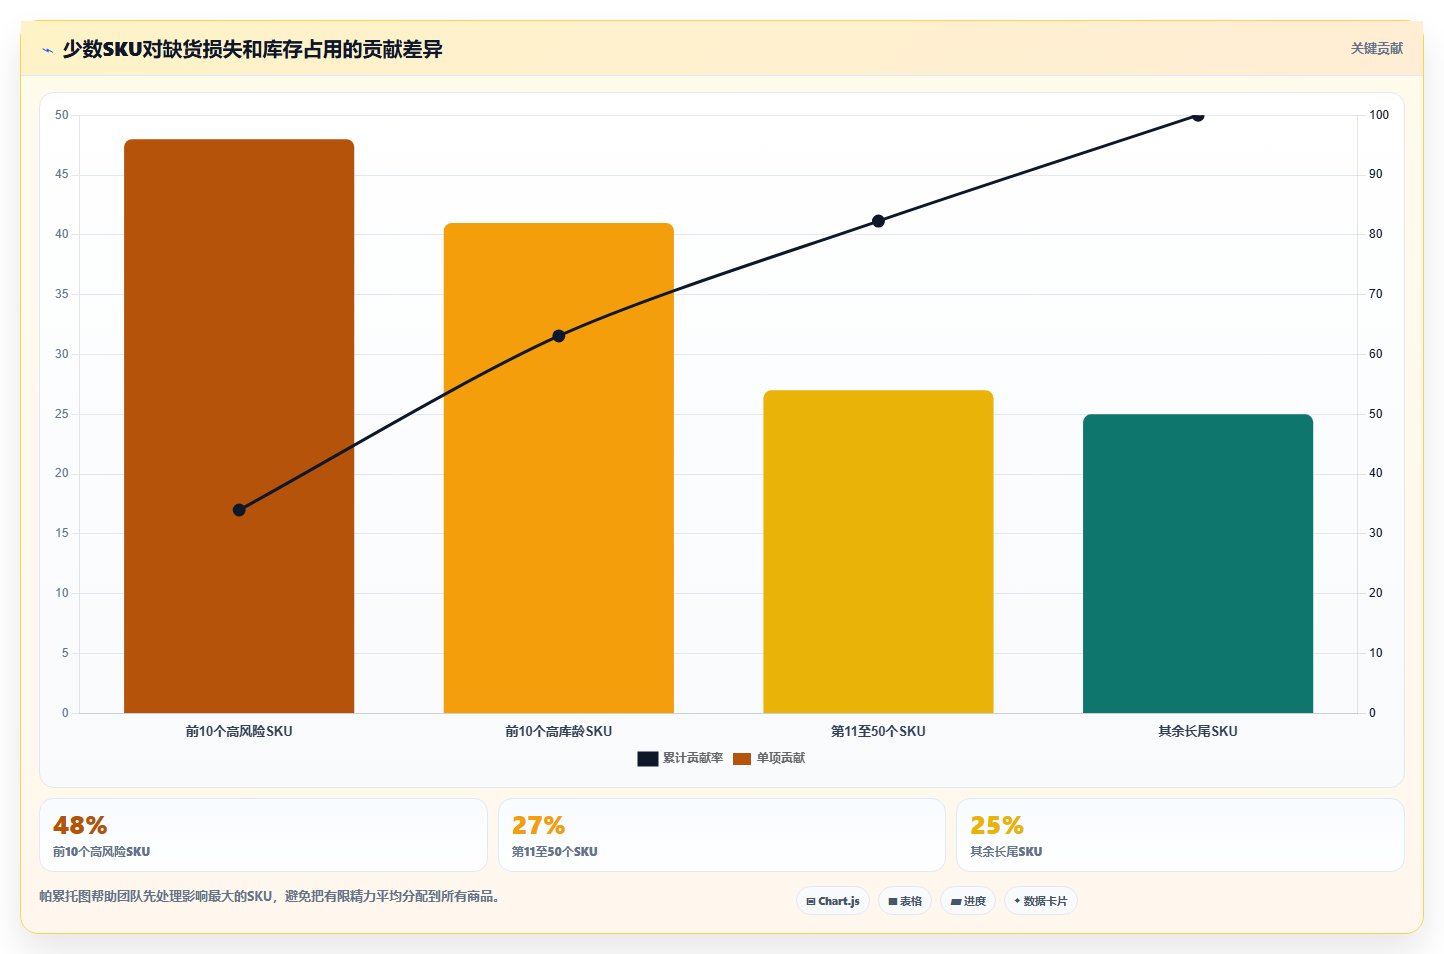Click the title 少数SKU对缺货损失和库存占用的贡献差异

click(252, 49)
